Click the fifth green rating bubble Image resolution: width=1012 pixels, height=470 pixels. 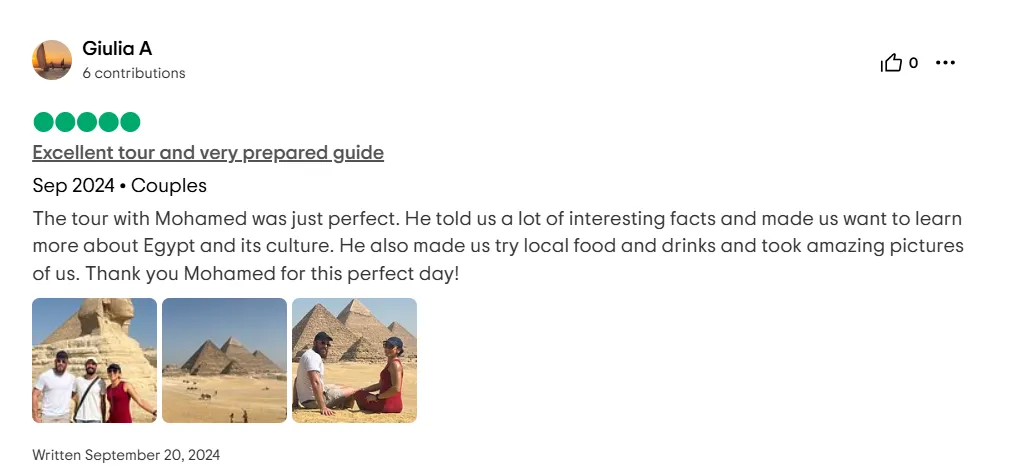(130, 122)
